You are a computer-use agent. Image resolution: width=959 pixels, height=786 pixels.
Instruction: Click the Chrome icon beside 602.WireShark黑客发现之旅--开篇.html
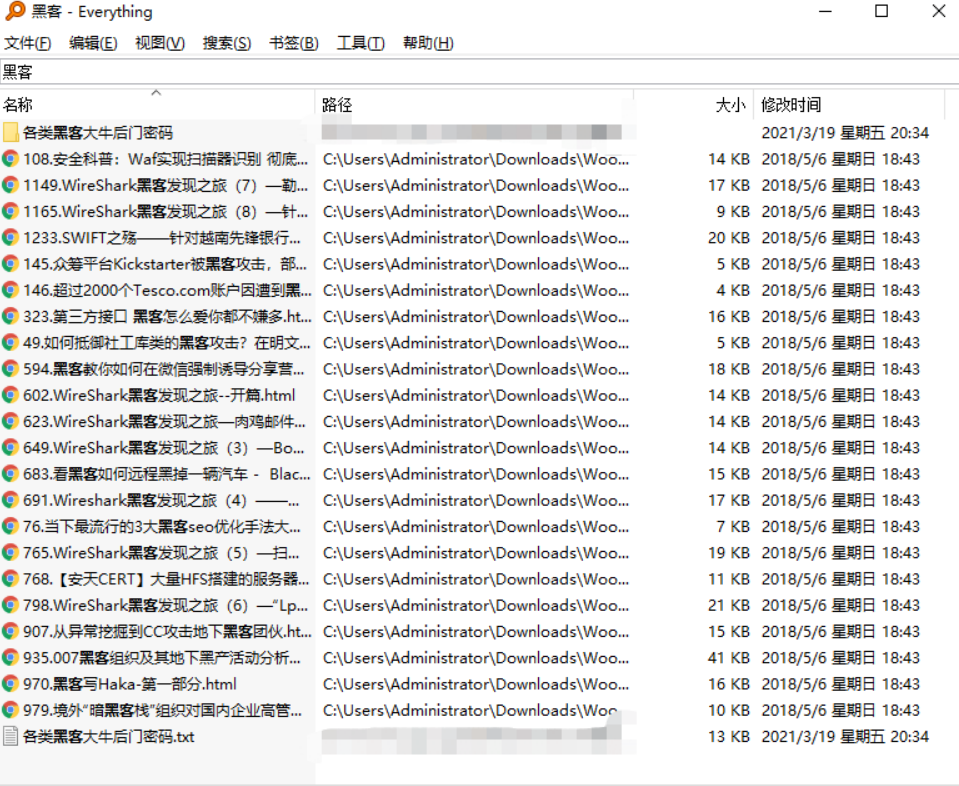10,394
